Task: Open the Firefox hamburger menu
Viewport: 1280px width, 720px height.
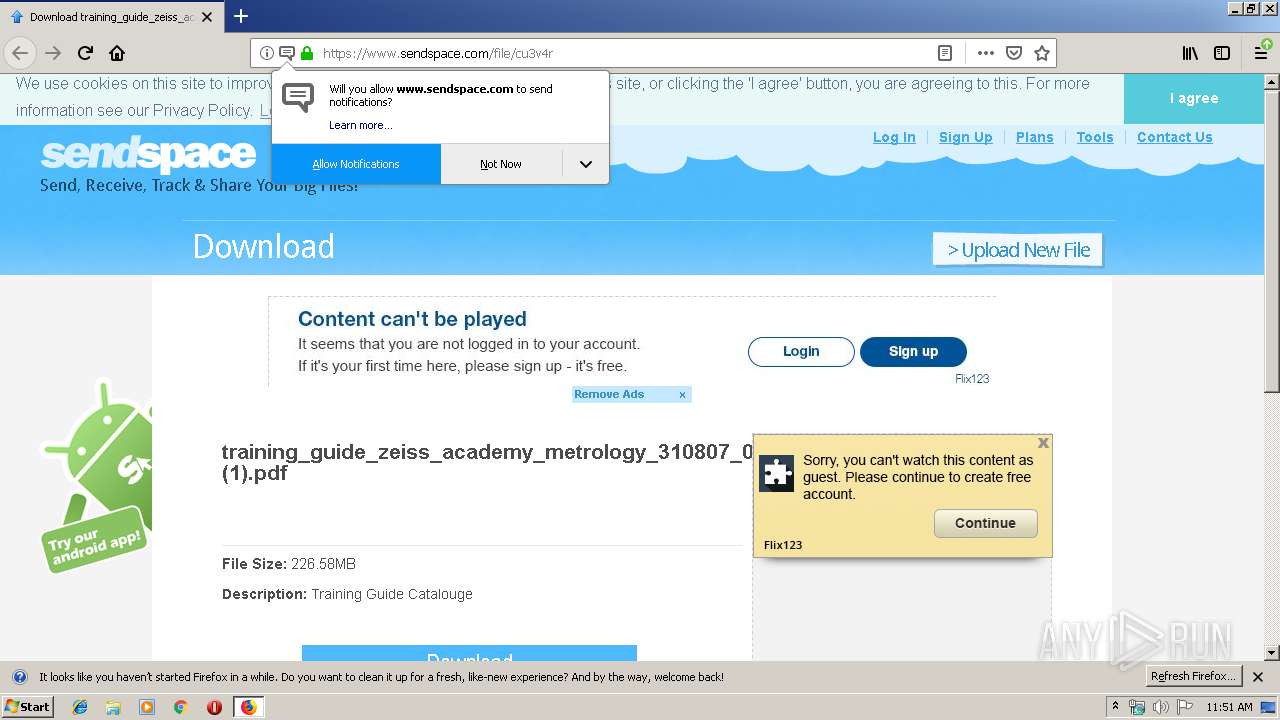Action: 1262,53
